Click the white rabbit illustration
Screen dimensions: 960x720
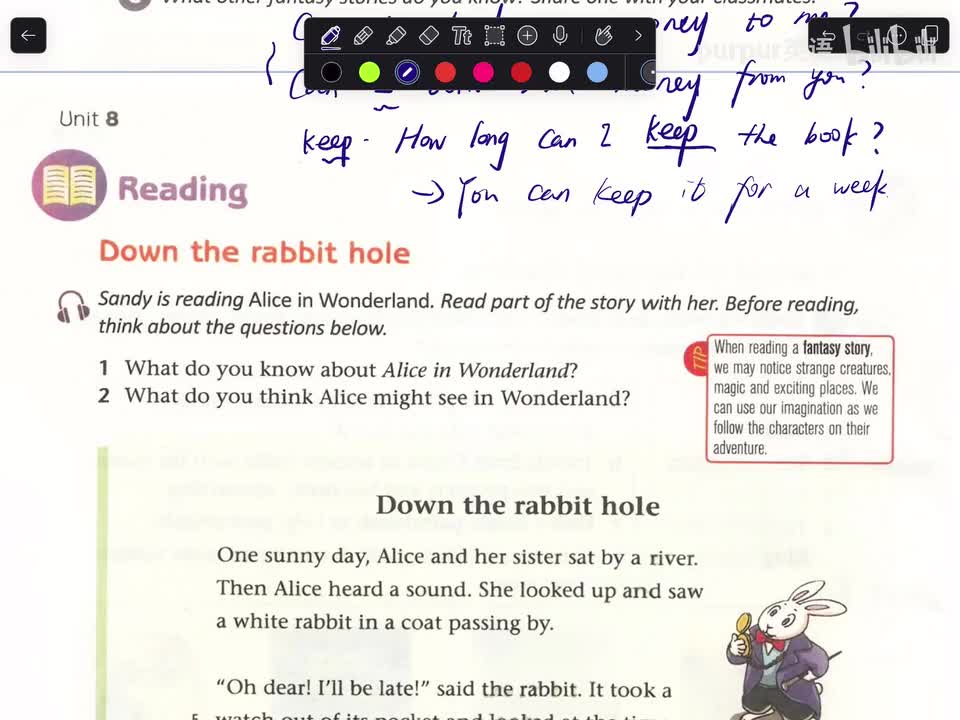point(787,650)
